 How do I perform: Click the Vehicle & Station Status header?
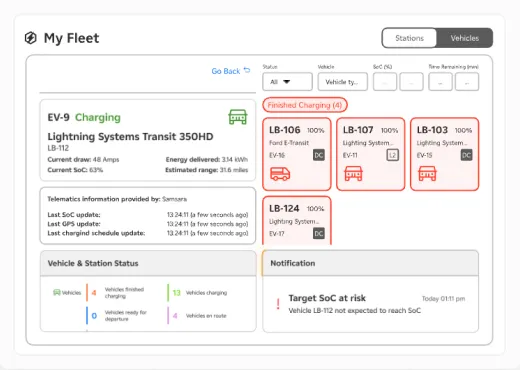[148, 263]
